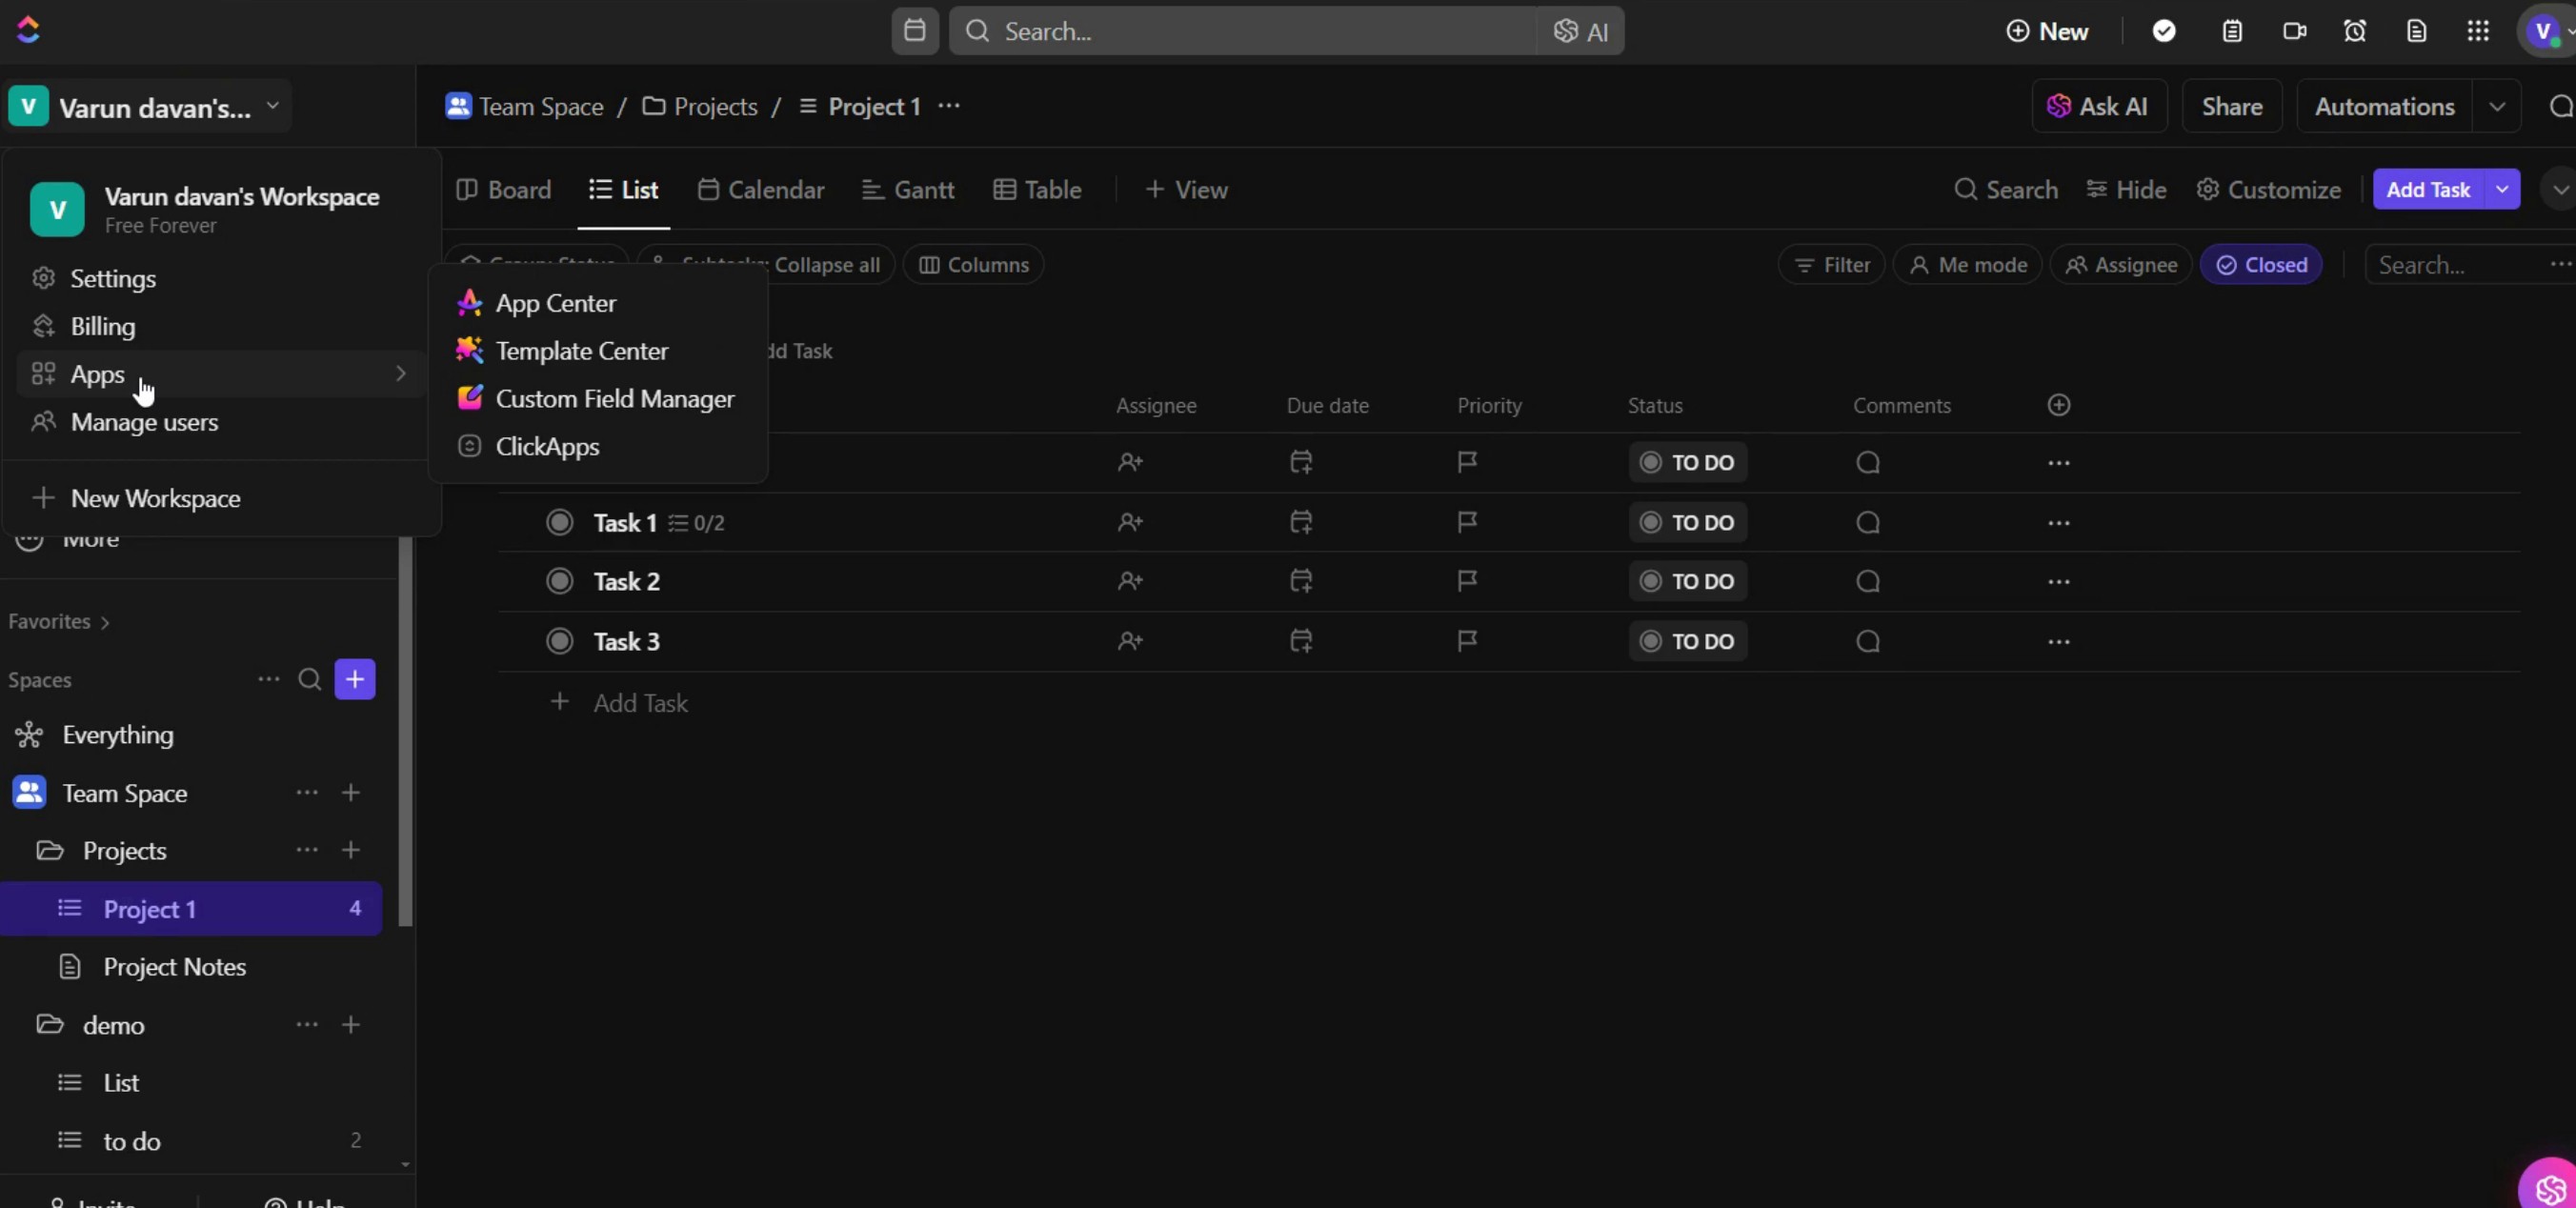Open the reminder alarm clock icon
The width and height of the screenshot is (2576, 1208).
(x=2354, y=31)
